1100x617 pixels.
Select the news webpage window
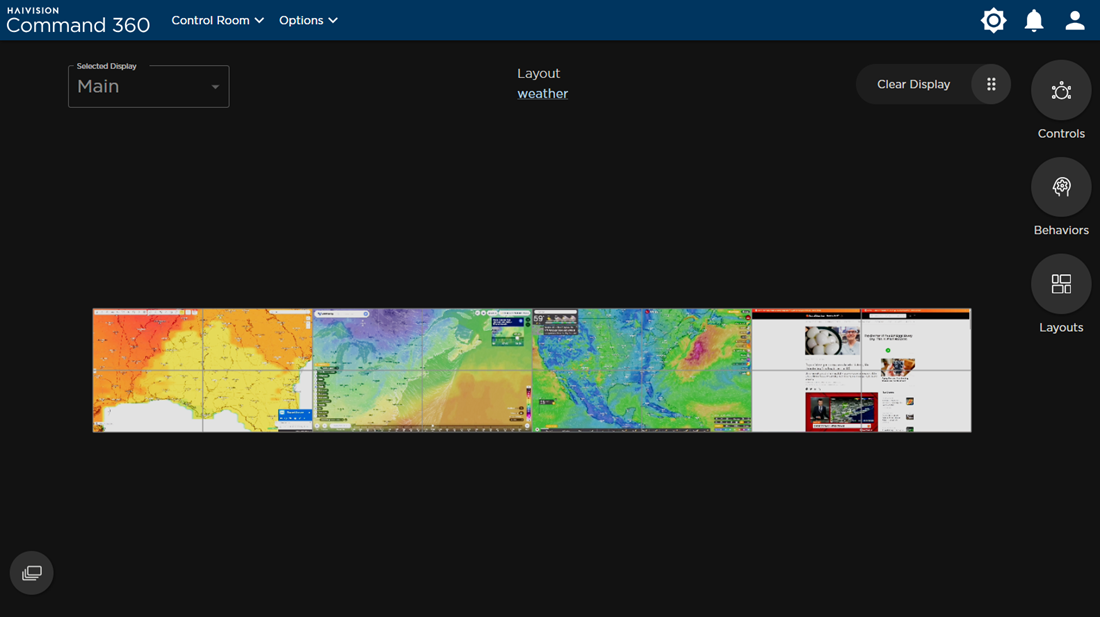click(861, 370)
